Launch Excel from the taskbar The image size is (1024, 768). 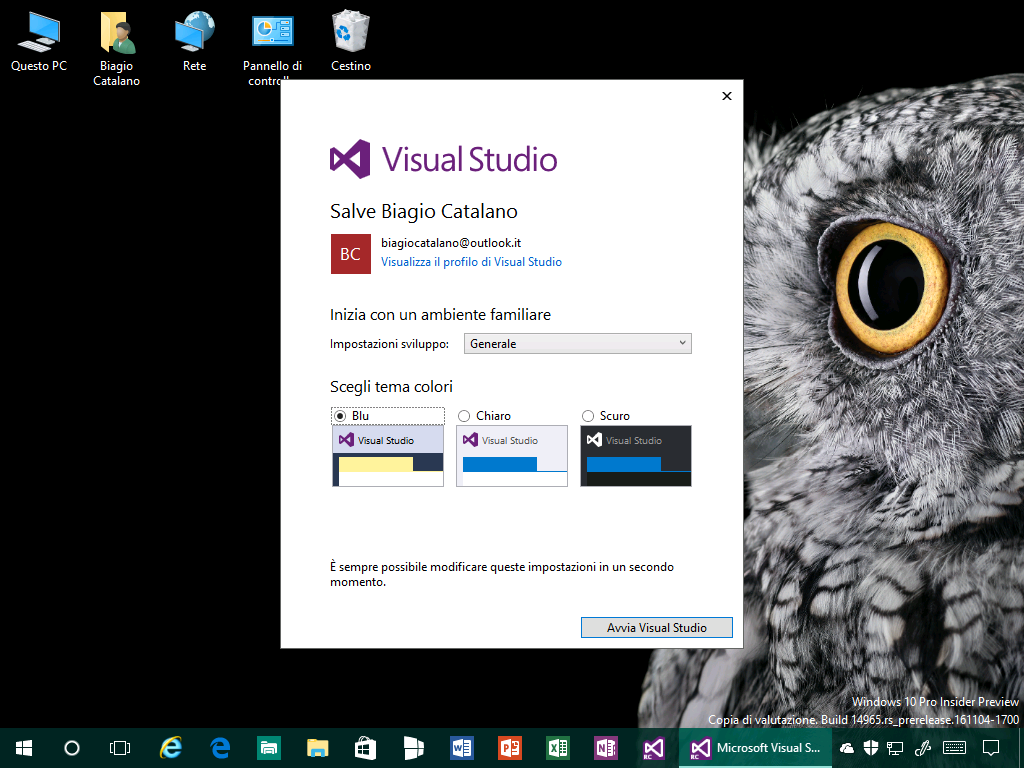tap(558, 748)
